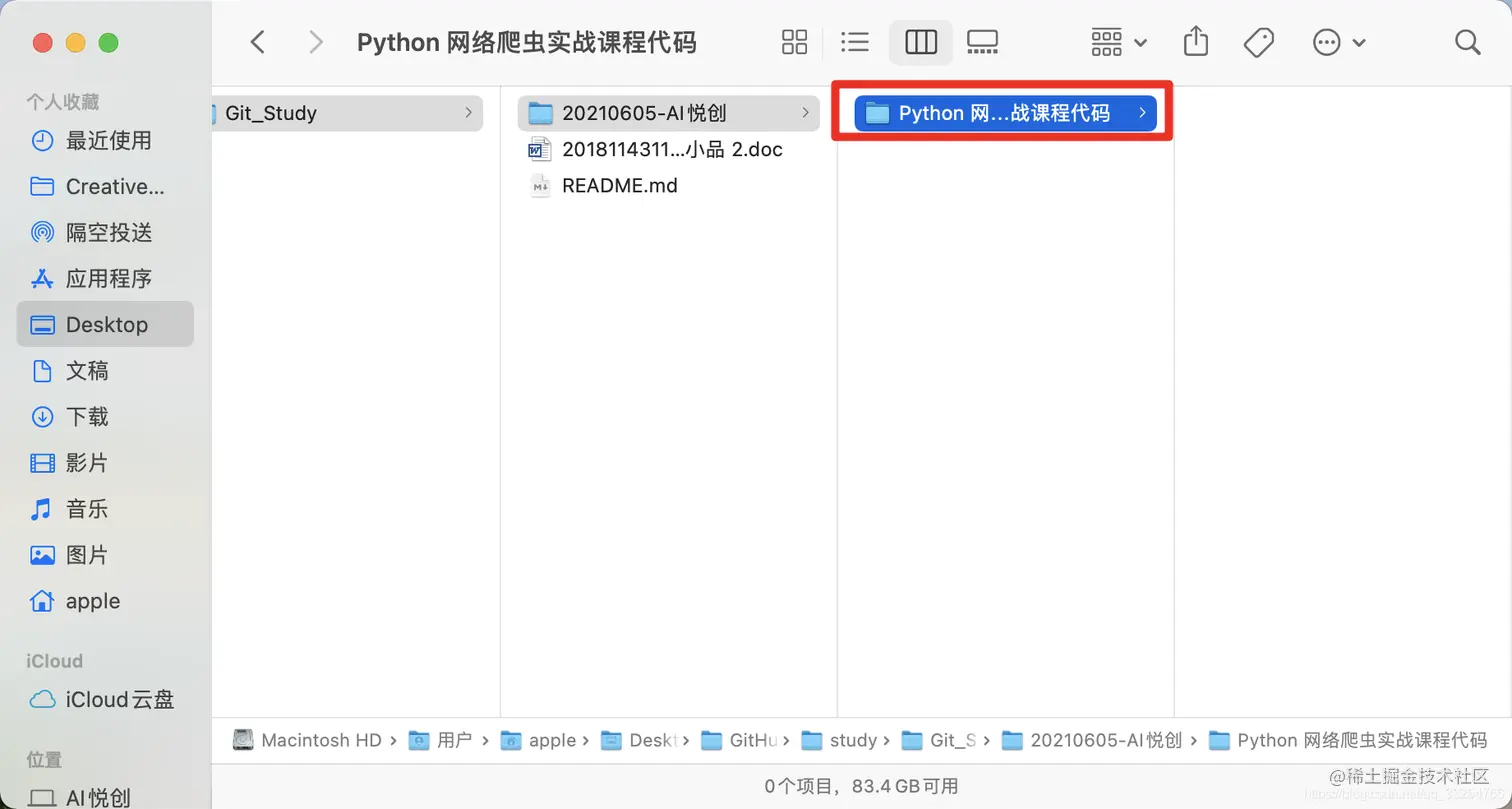Click 20210605-AI悦创 in the path bar
Viewport: 1512px width, 809px height.
1093,740
